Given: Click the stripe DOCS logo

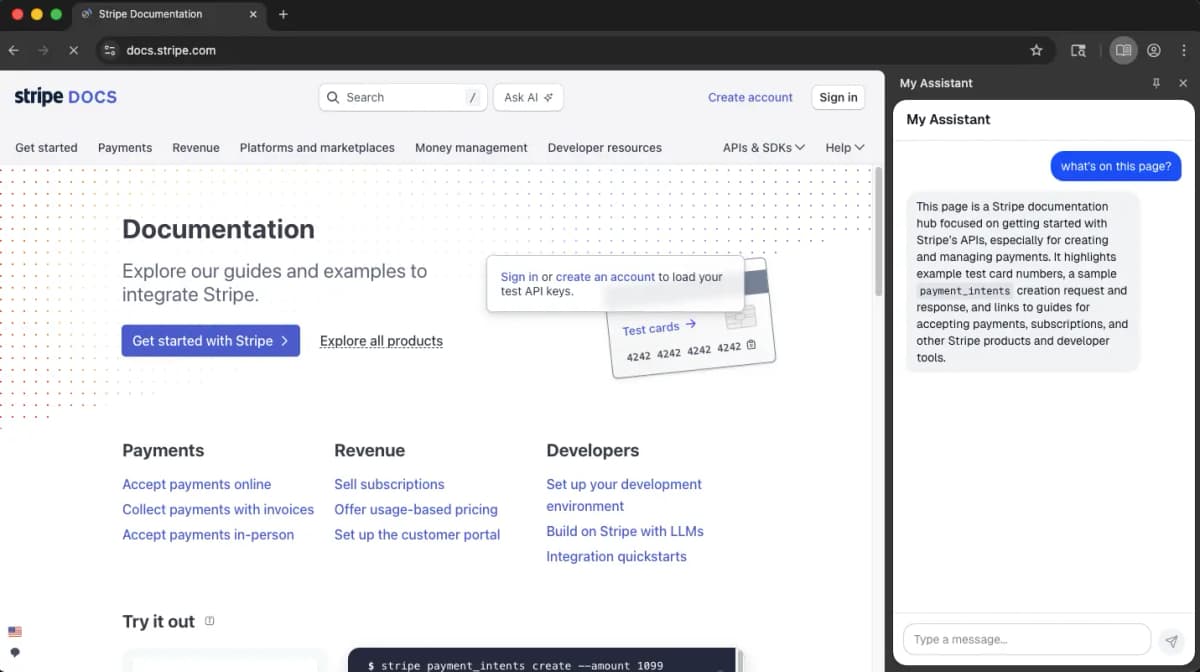Looking at the screenshot, I should tap(64, 96).
